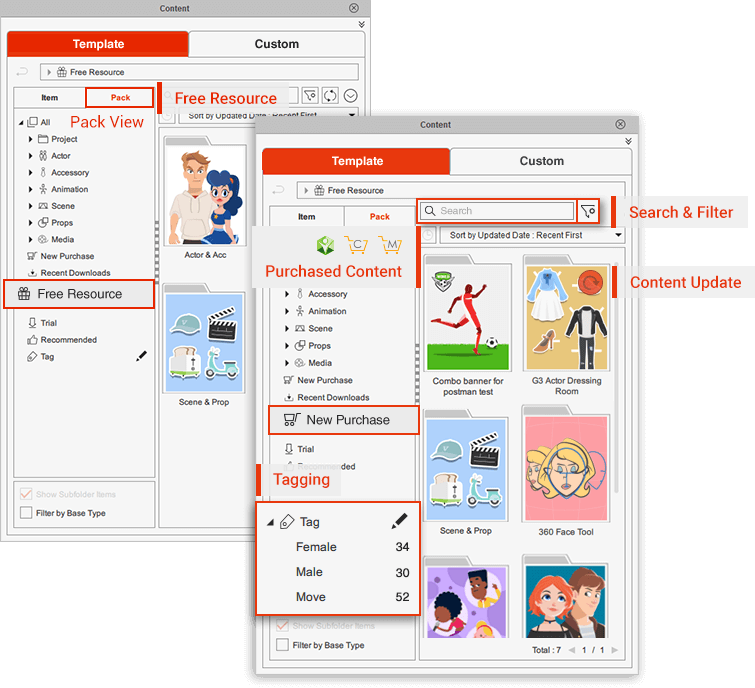Viewport: 755px width, 688px height.
Task: Open the Sort by Updated Date dropdown
Action: pyautogui.click(x=531, y=235)
